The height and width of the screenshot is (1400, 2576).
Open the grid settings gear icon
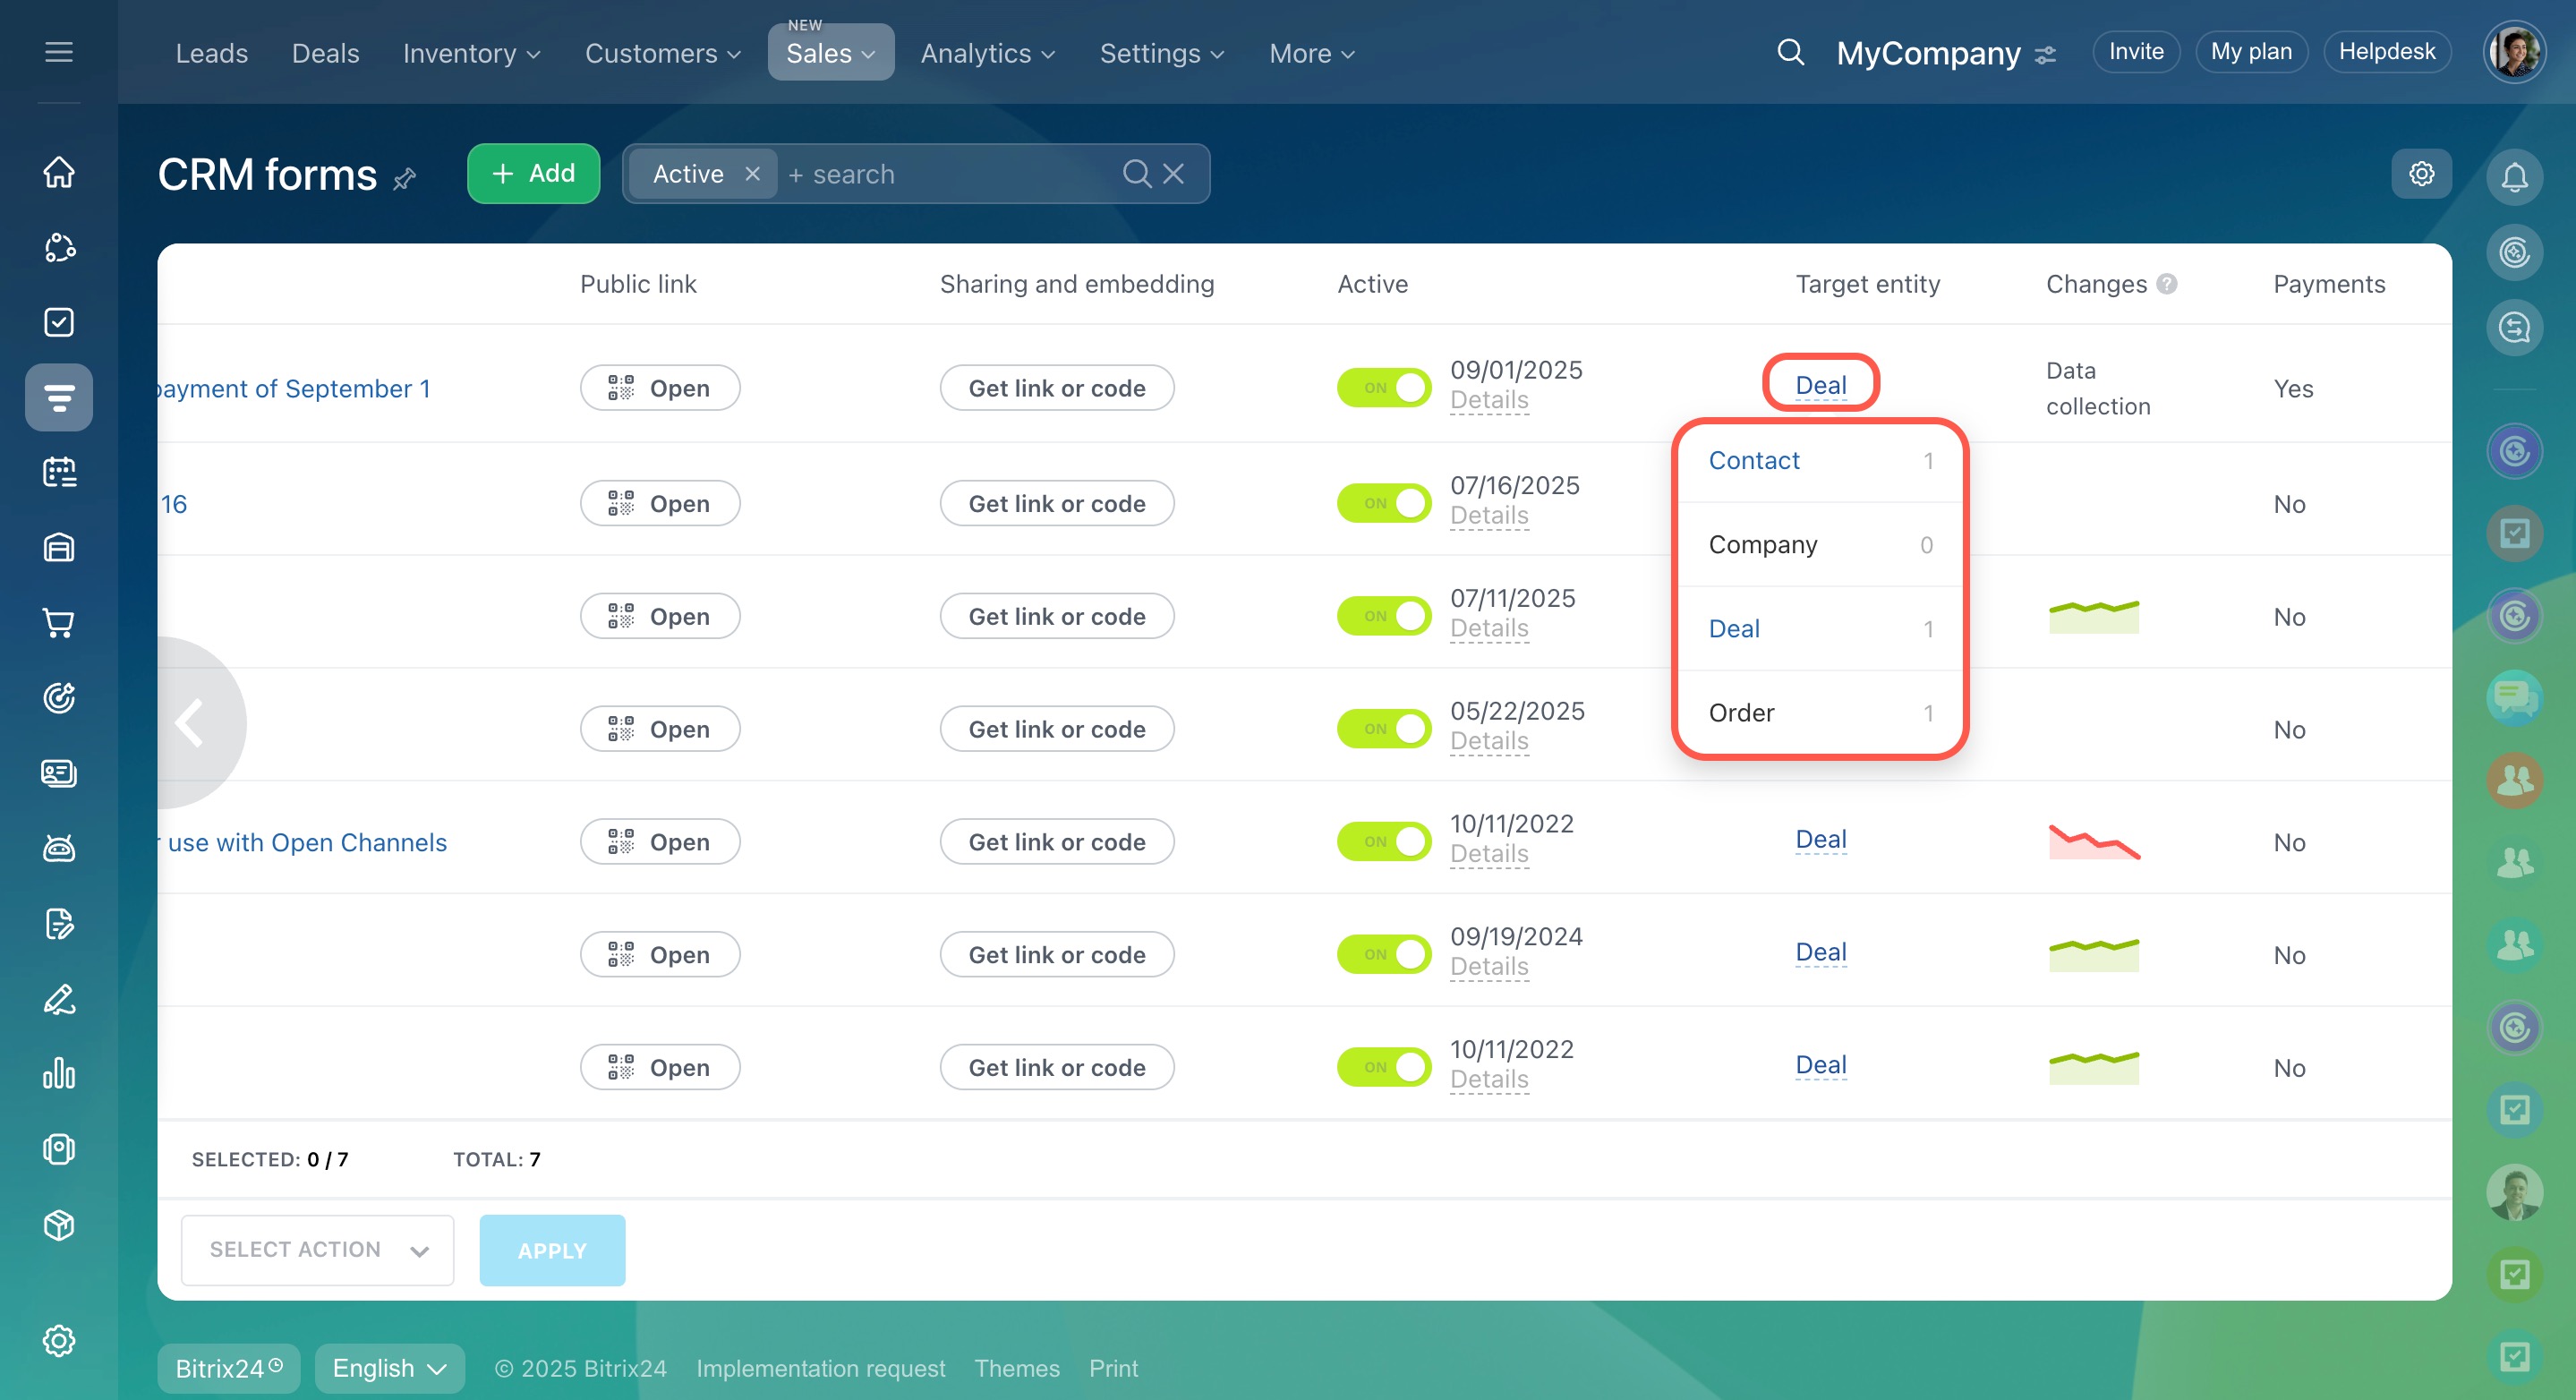2421,174
